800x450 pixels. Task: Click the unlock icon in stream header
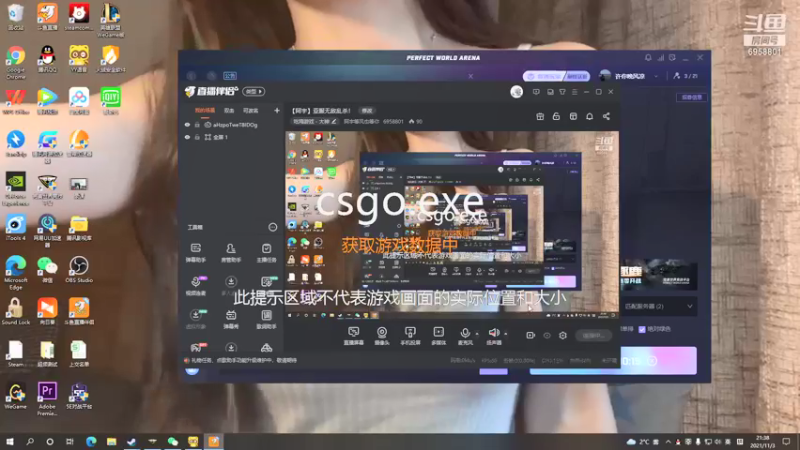pos(556,116)
